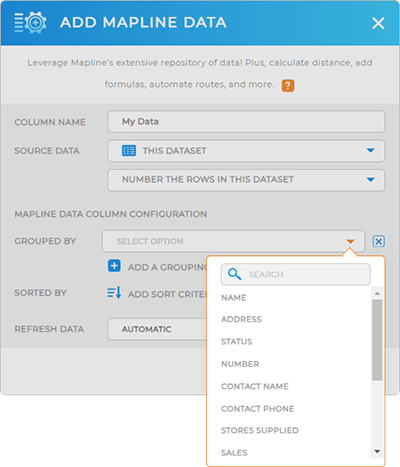Open the Automatic refresh data dropdown
This screenshot has width=400, height=467.
157,329
